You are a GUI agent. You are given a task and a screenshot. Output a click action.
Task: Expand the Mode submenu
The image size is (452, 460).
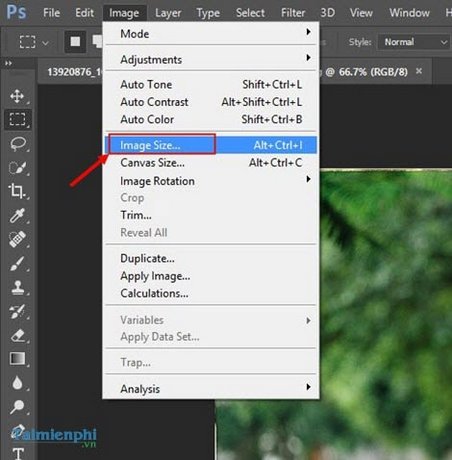211,34
